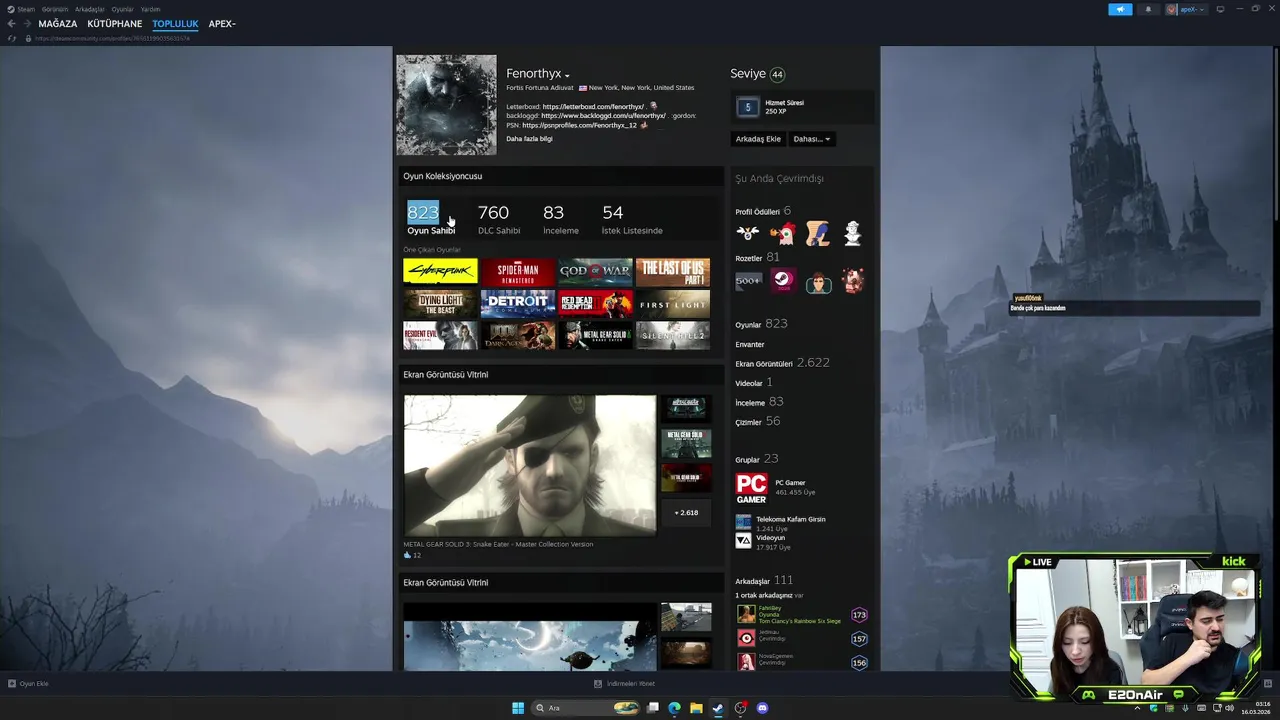Viewport: 1280px width, 720px height.
Task: Open the Detroit Become Human thumbnail
Action: tap(518, 304)
